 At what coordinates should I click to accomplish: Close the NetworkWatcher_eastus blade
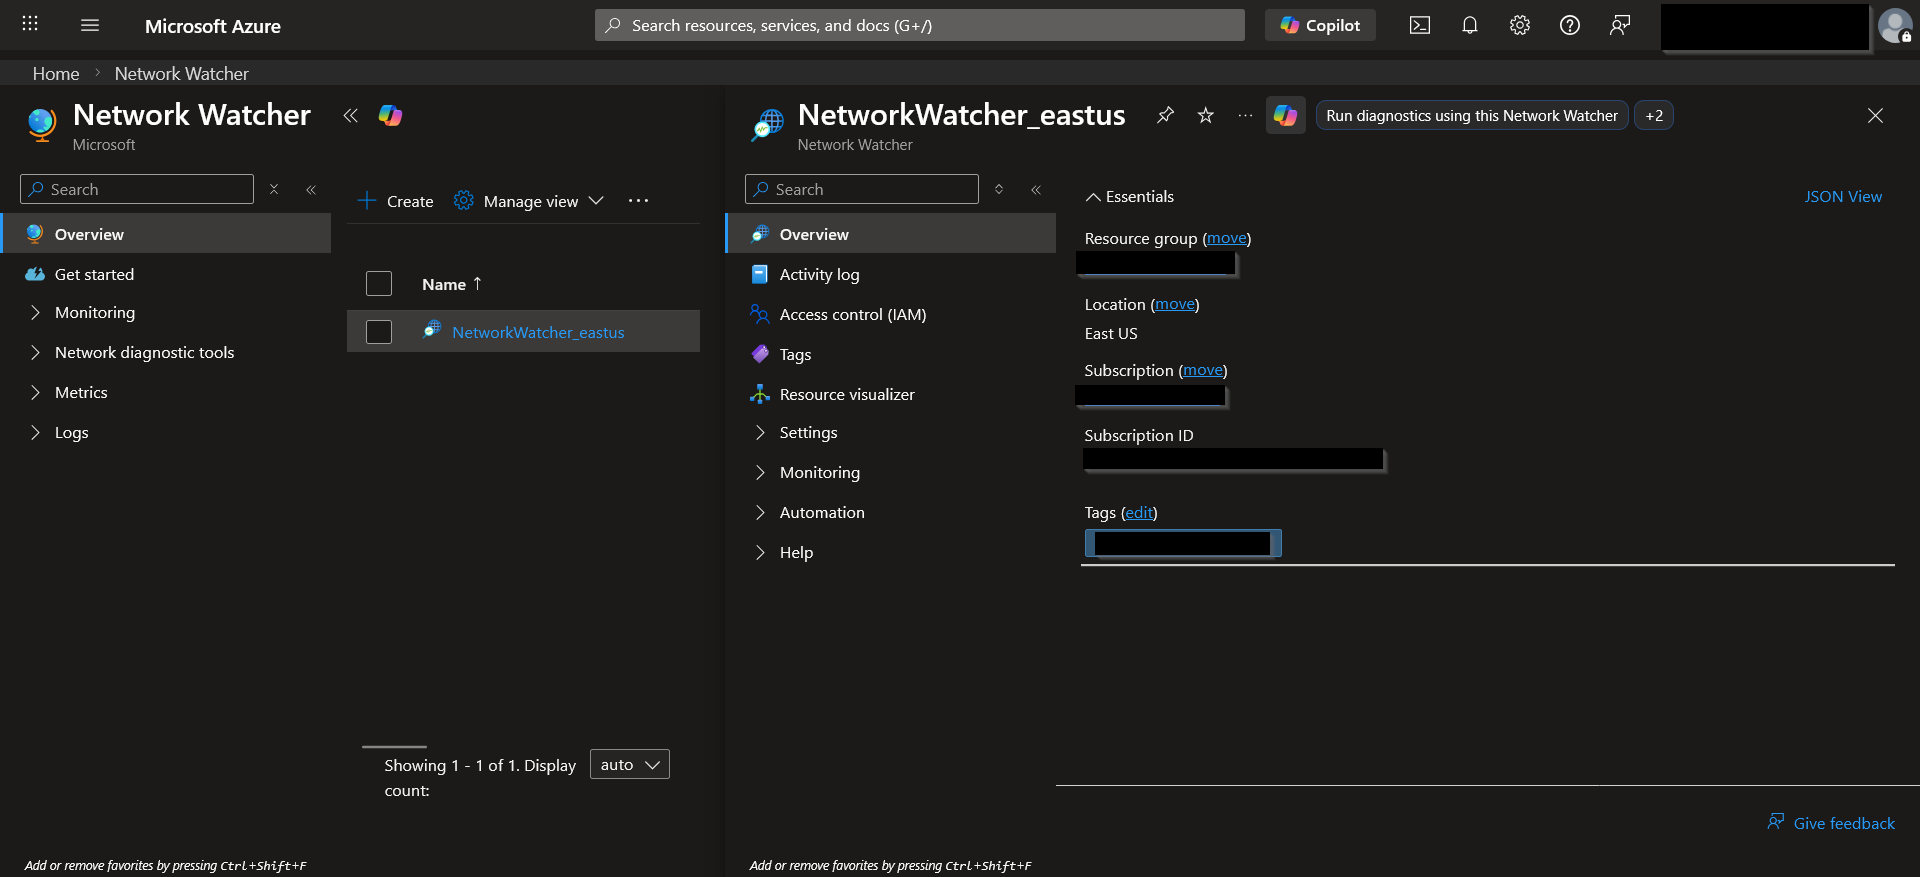[1875, 115]
